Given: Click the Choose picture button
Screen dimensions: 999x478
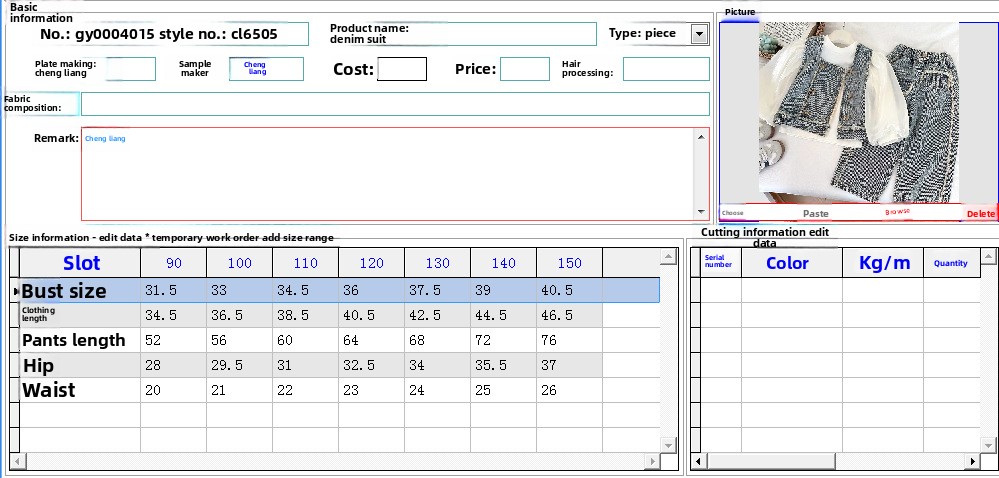Looking at the screenshot, I should point(733,213).
